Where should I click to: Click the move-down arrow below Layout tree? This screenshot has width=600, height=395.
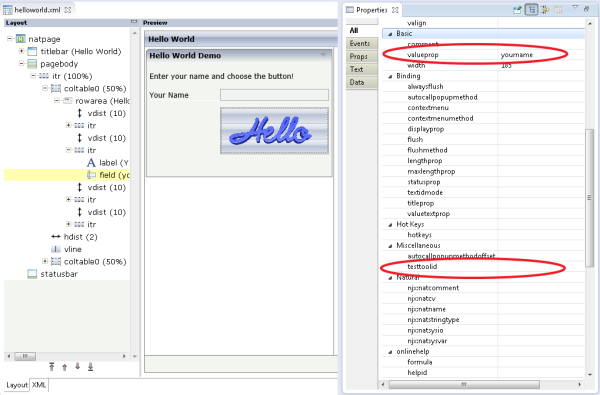tap(77, 367)
